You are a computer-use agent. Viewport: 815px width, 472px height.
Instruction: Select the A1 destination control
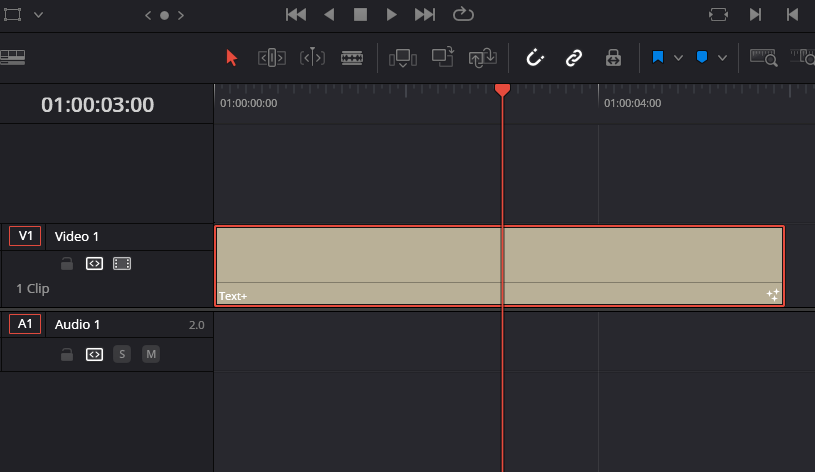(x=25, y=324)
